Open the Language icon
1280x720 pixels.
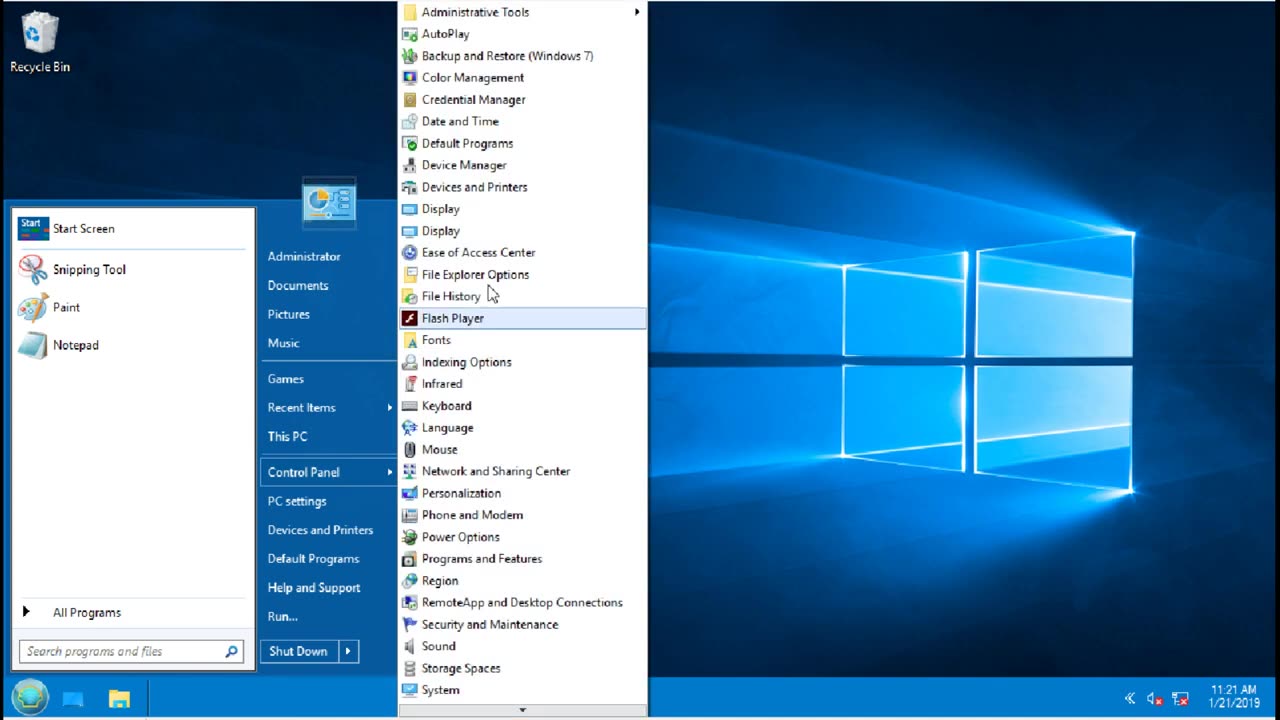(409, 428)
